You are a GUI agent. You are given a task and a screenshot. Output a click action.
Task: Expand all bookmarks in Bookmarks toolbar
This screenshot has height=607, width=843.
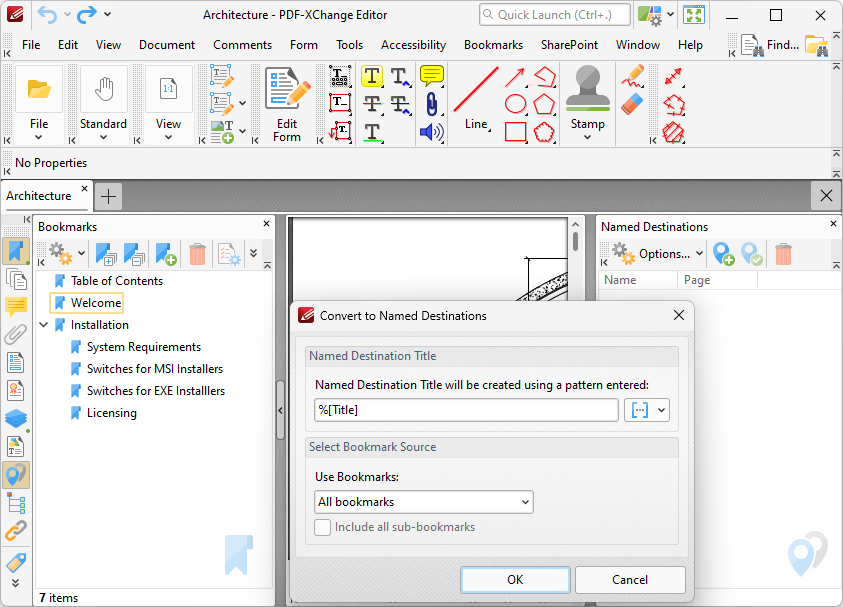[x=106, y=254]
